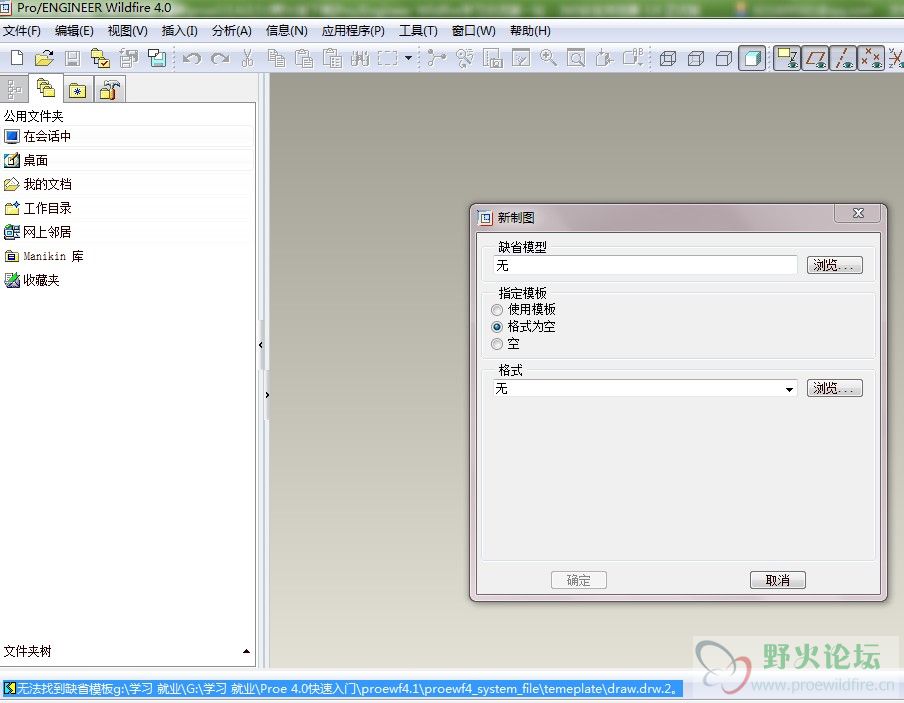Switch to the Connections tab icon
Image resolution: width=904 pixels, height=703 pixels.
(x=109, y=90)
